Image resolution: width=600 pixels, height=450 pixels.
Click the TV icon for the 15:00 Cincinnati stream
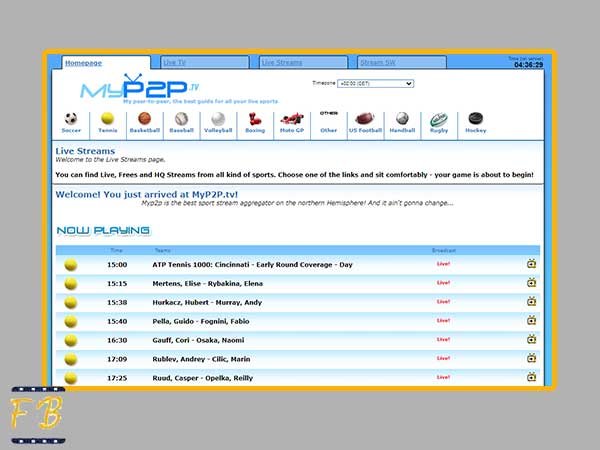coord(531,264)
